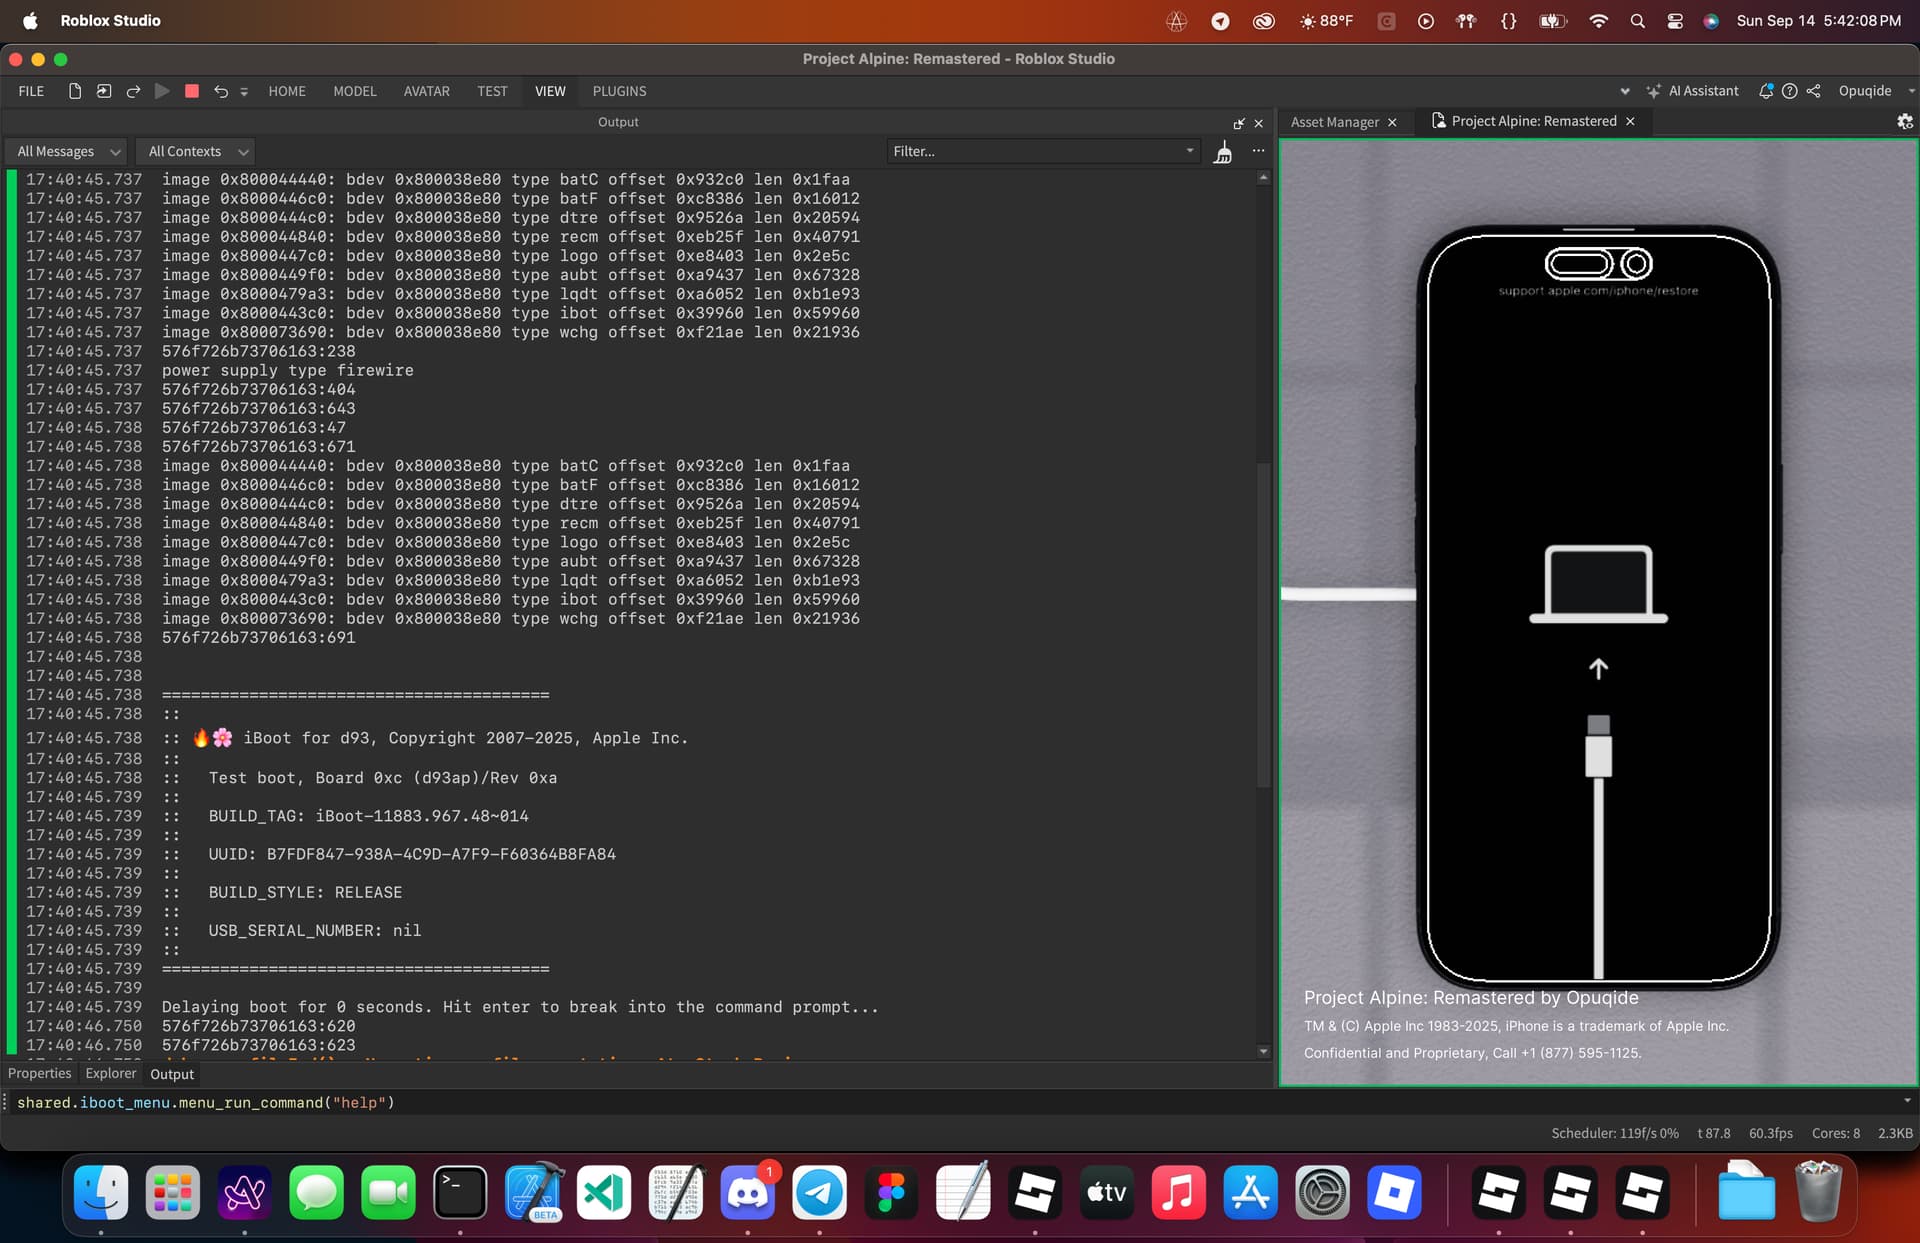Switch to the Asset Manager tab

(1334, 122)
